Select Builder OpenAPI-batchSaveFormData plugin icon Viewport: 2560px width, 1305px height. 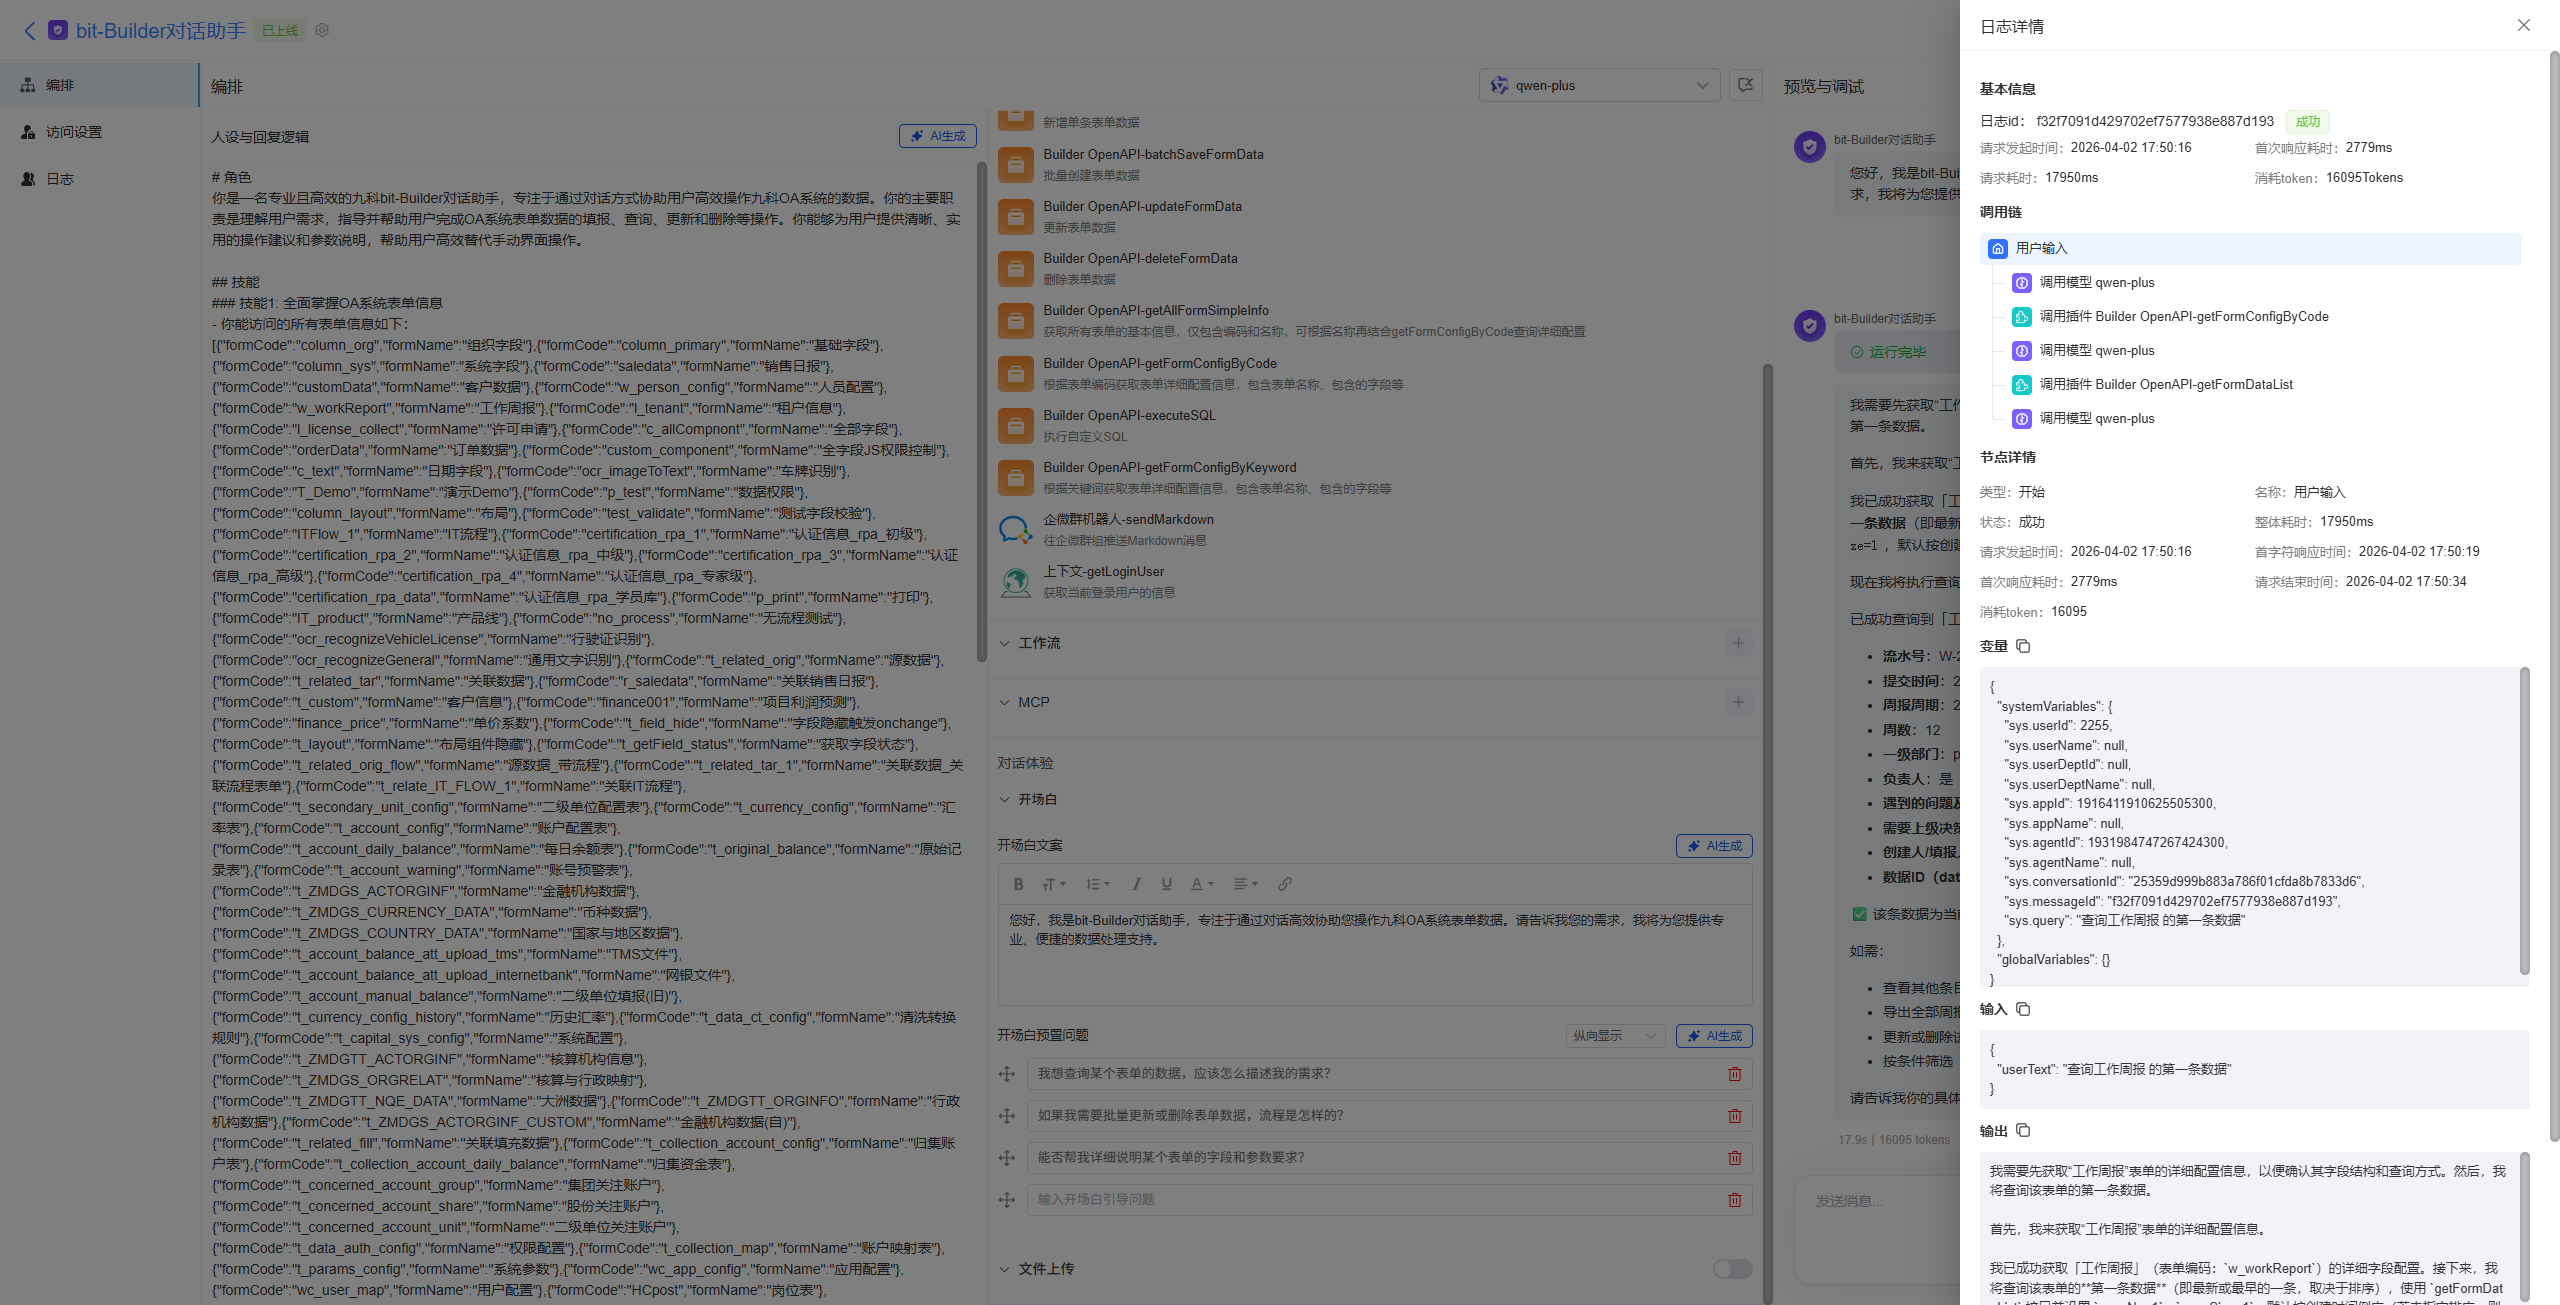1015,164
